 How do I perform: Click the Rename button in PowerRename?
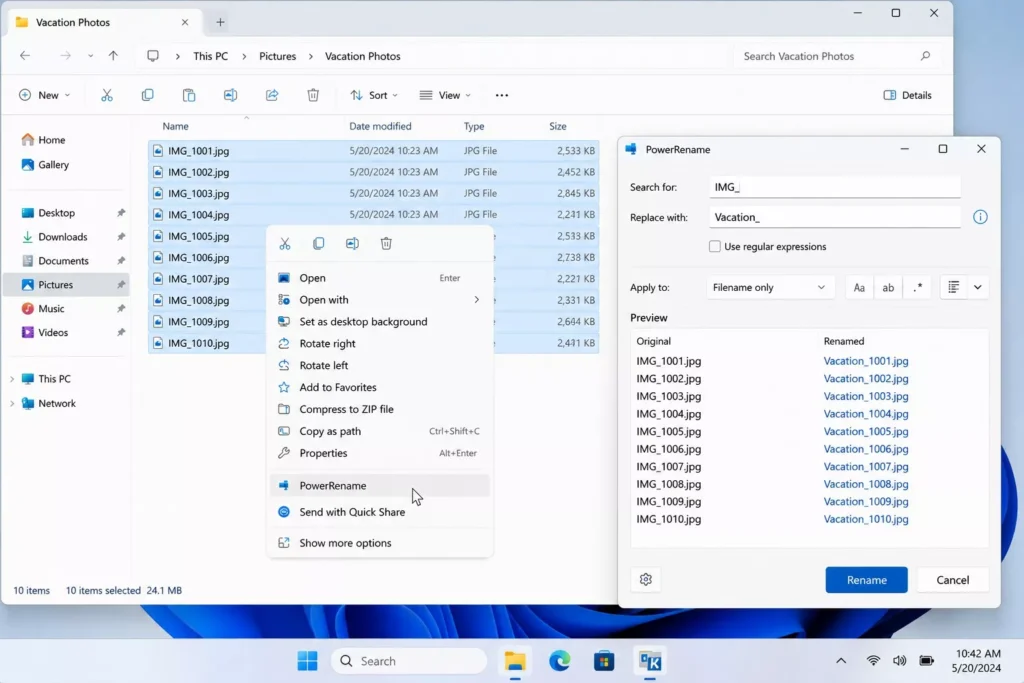point(866,580)
